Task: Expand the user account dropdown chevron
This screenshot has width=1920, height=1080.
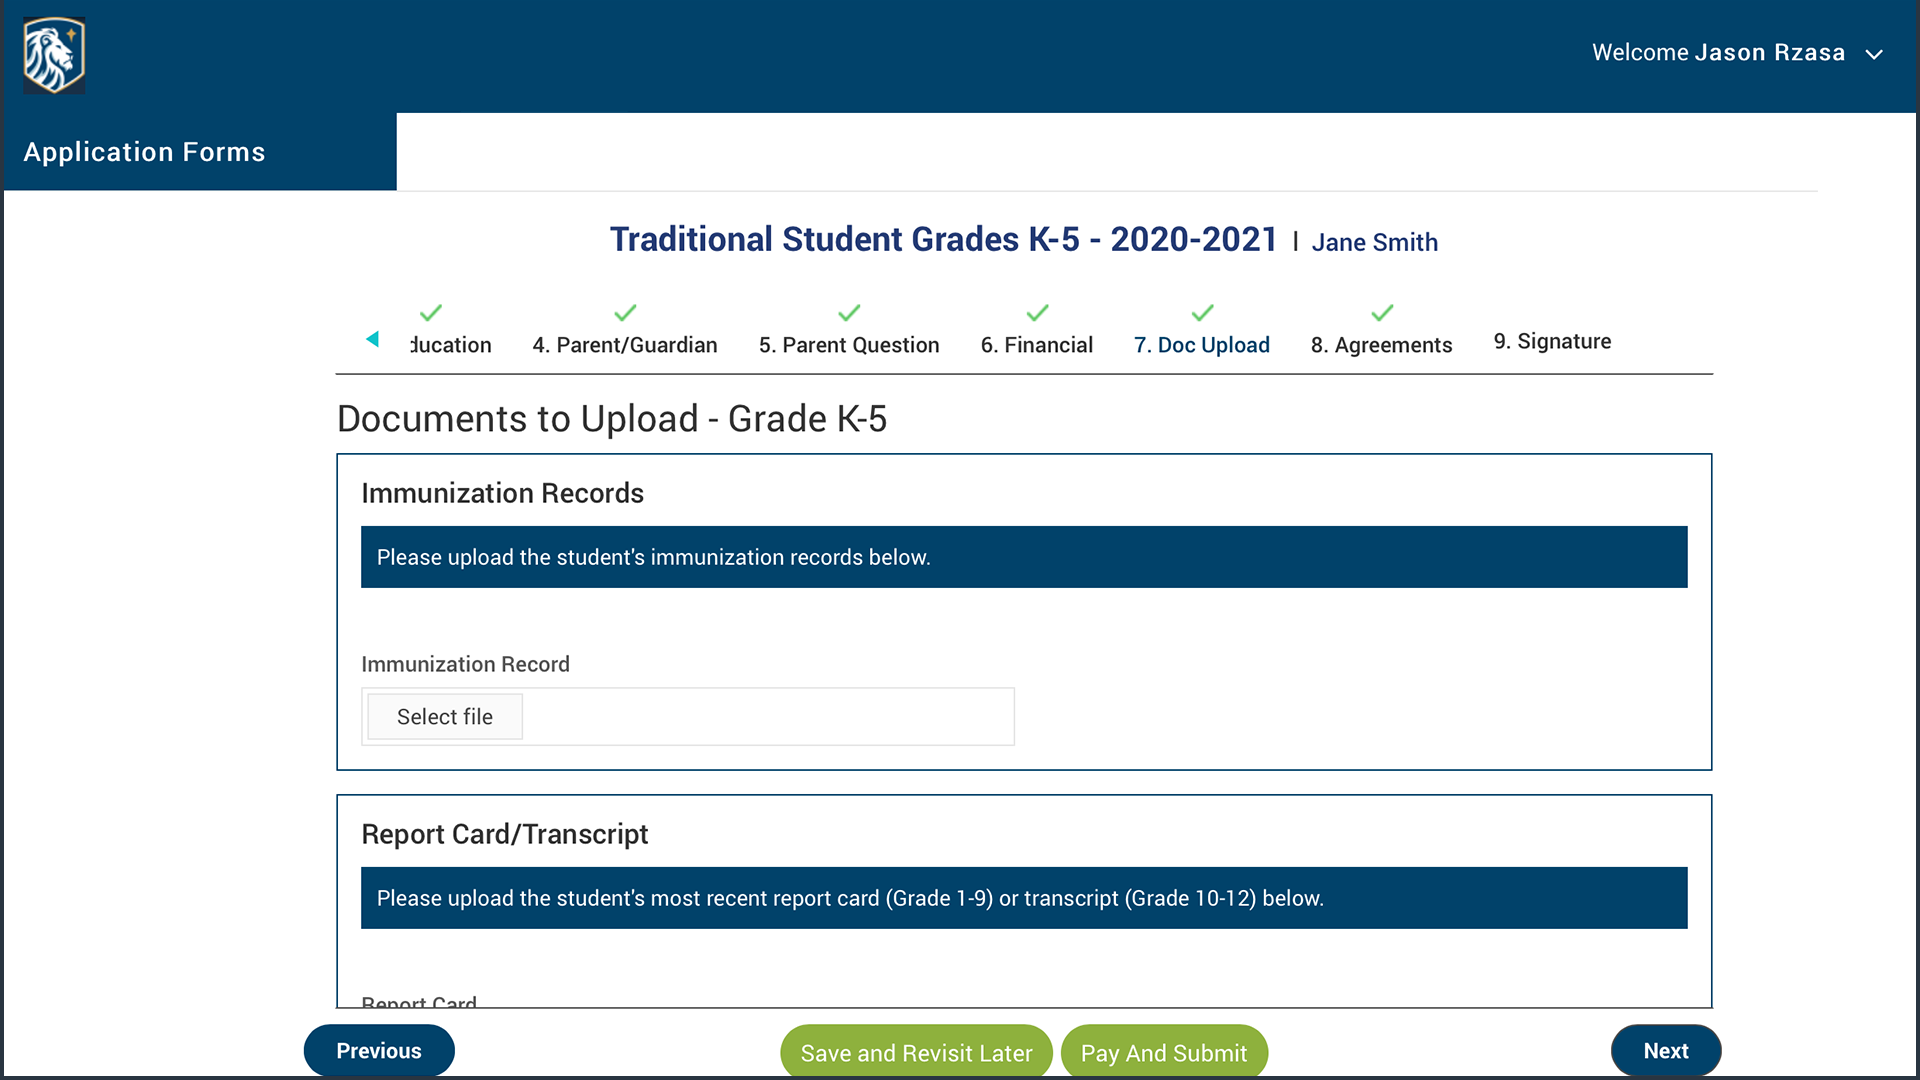Action: pos(1874,55)
